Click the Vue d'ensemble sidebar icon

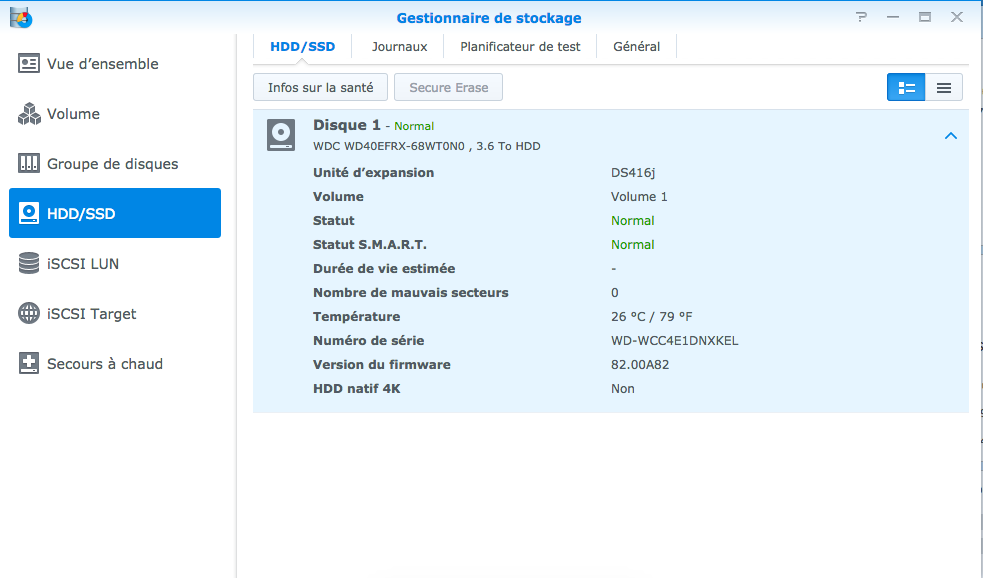click(29, 63)
